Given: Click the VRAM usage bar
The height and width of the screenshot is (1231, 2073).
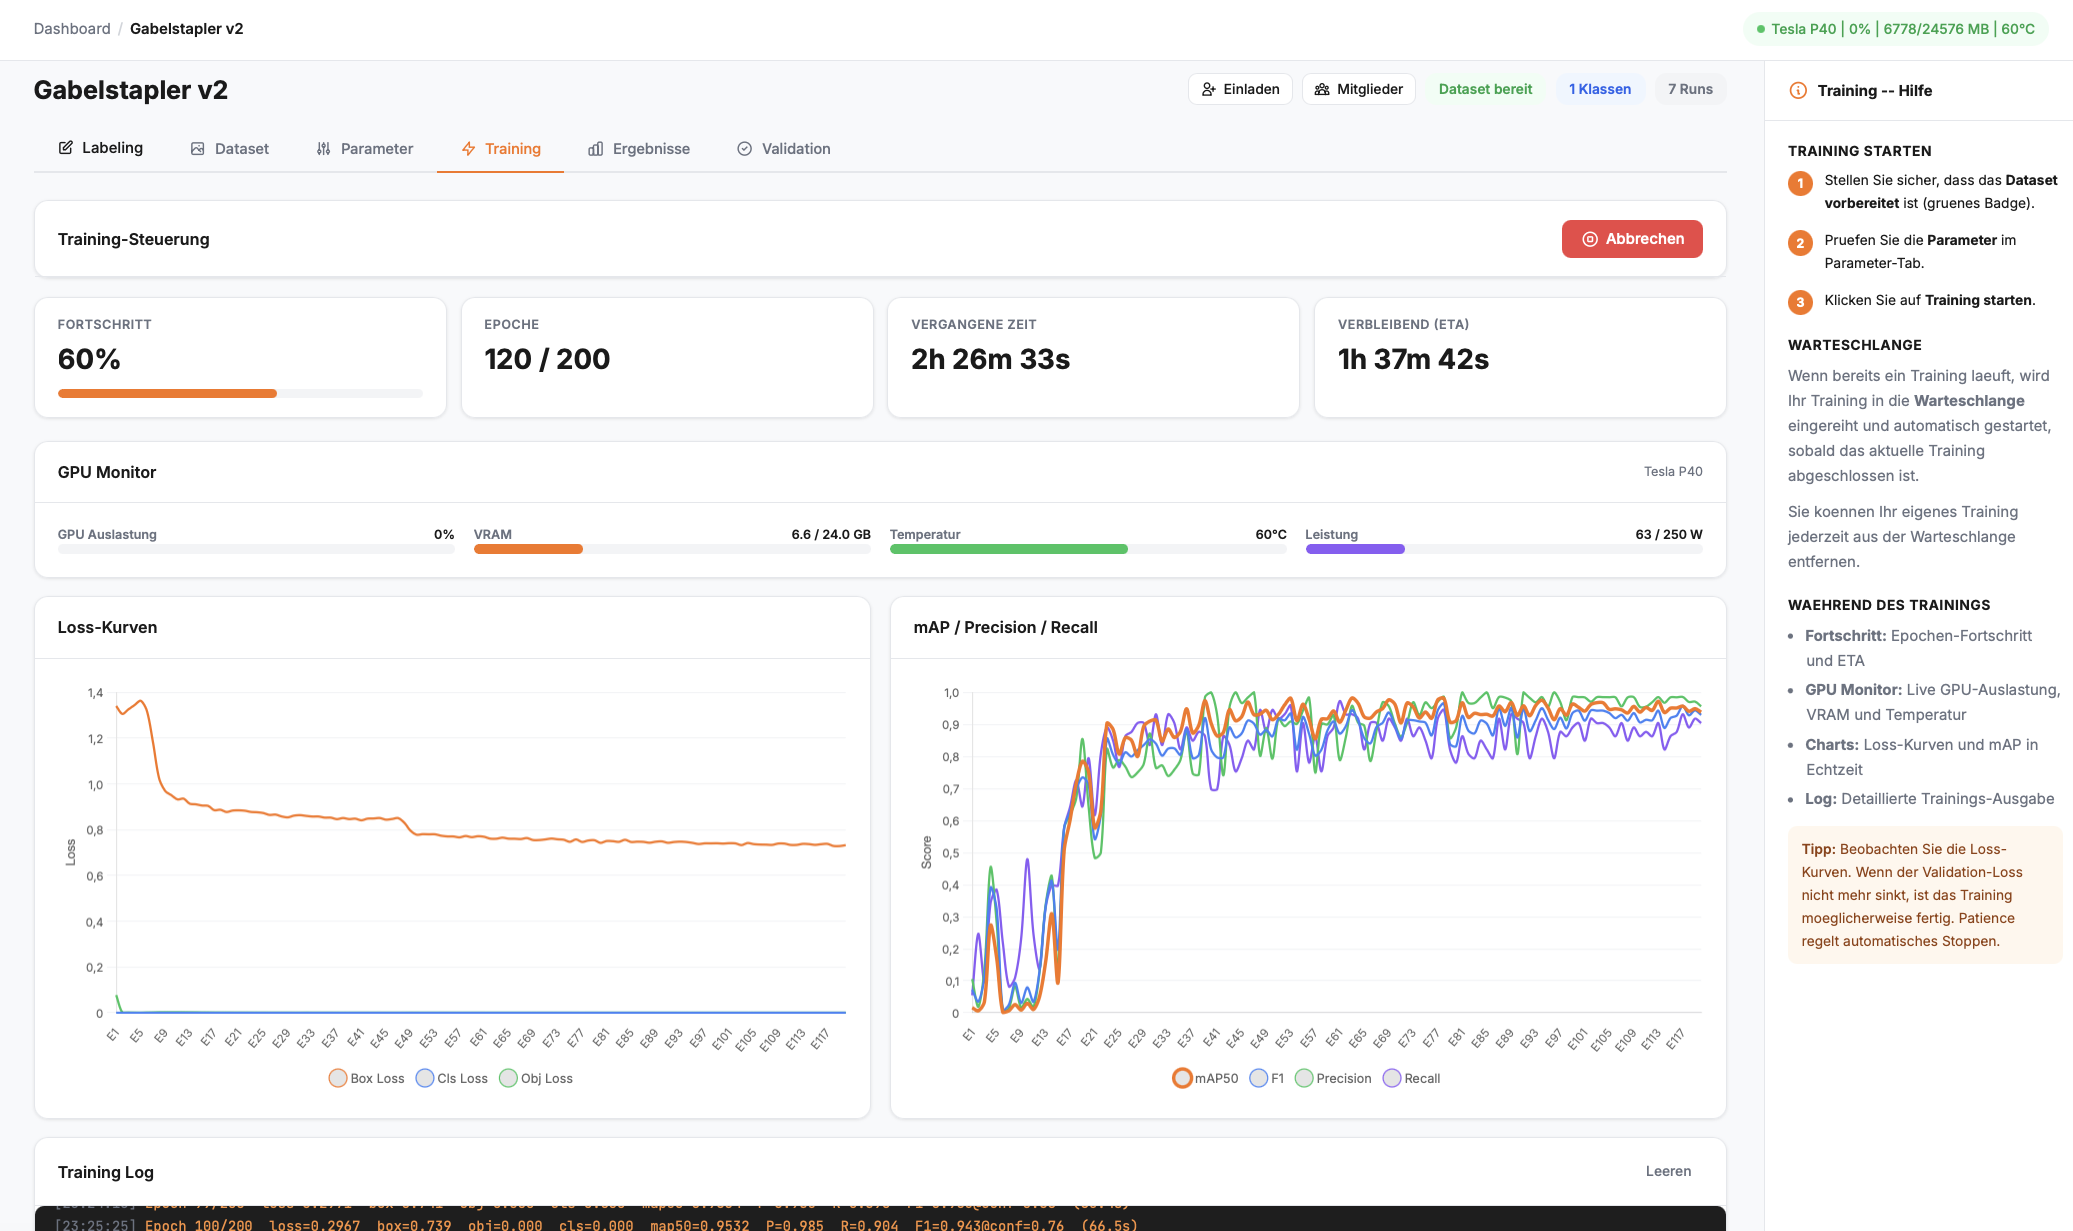Looking at the screenshot, I should (672, 549).
